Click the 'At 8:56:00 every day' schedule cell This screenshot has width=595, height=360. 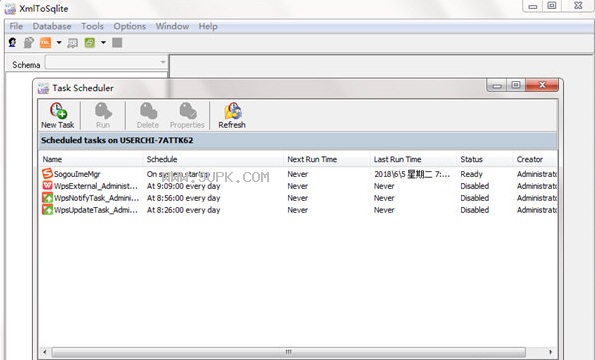(184, 198)
